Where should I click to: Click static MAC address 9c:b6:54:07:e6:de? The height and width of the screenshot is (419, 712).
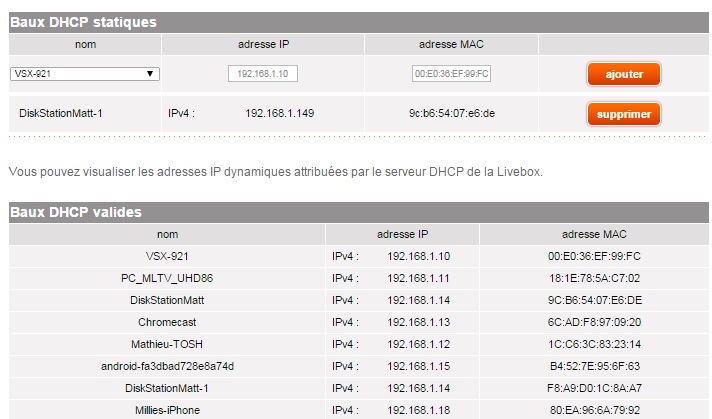click(452, 113)
